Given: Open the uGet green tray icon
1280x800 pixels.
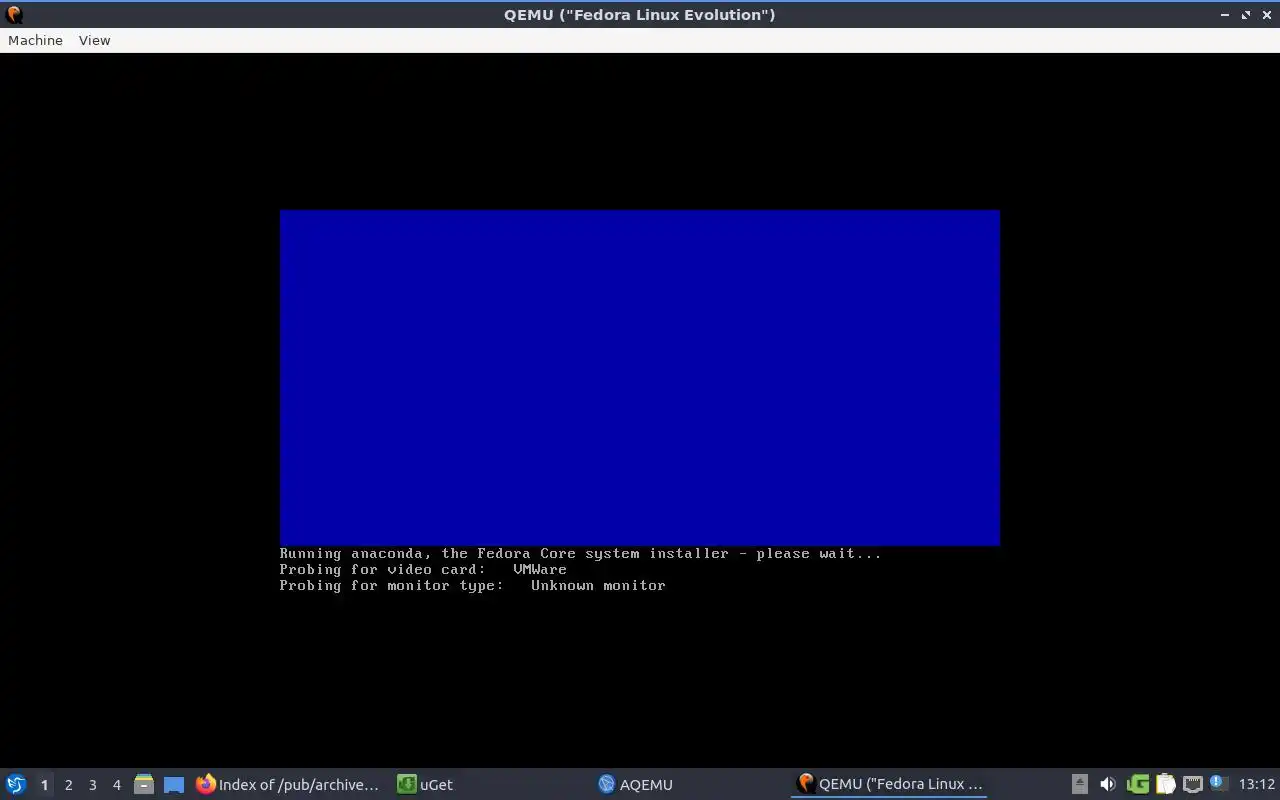Looking at the screenshot, I should (1138, 784).
